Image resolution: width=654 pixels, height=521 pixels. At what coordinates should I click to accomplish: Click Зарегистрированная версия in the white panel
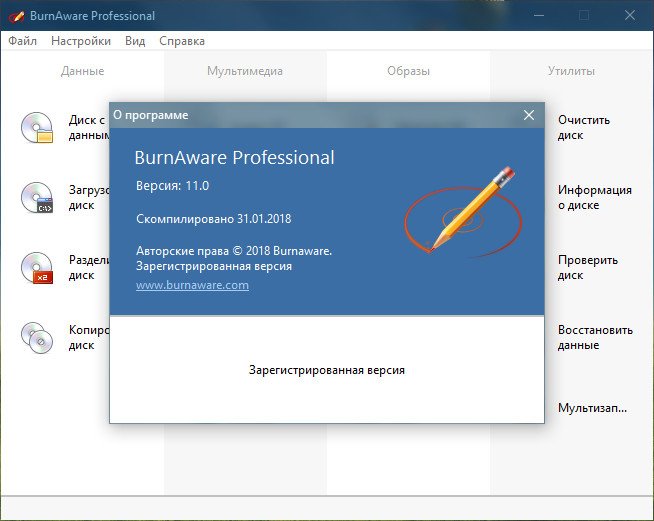coord(327,370)
